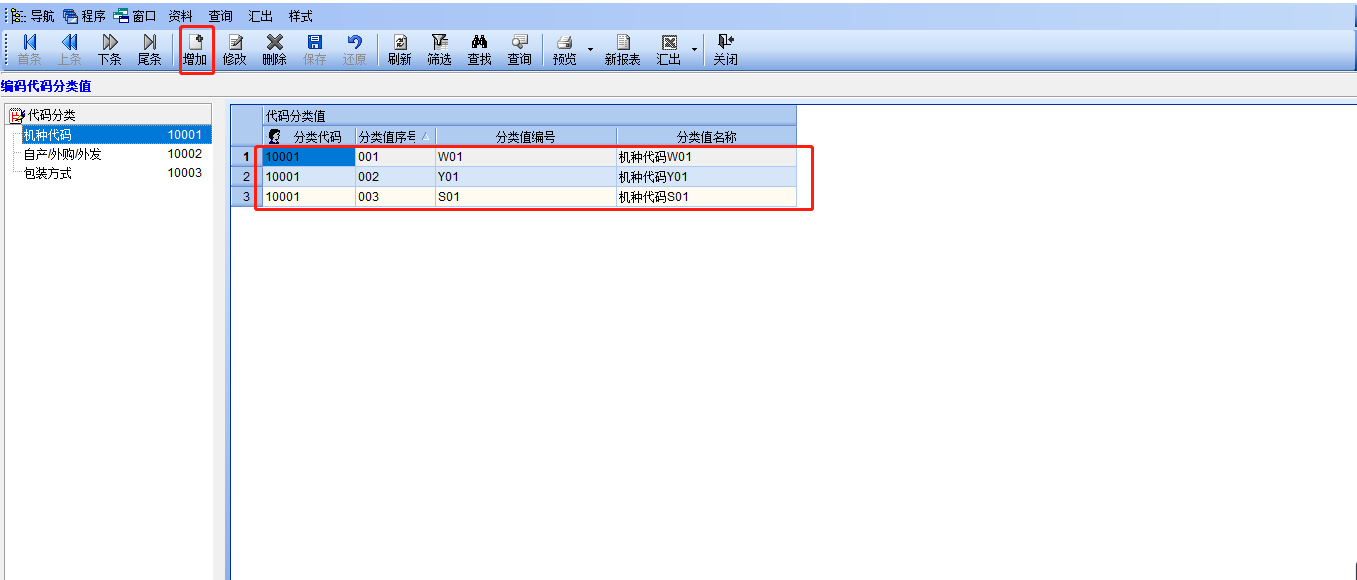1357x580 pixels.
Task: Open the 程序 menu
Action: 84,16
